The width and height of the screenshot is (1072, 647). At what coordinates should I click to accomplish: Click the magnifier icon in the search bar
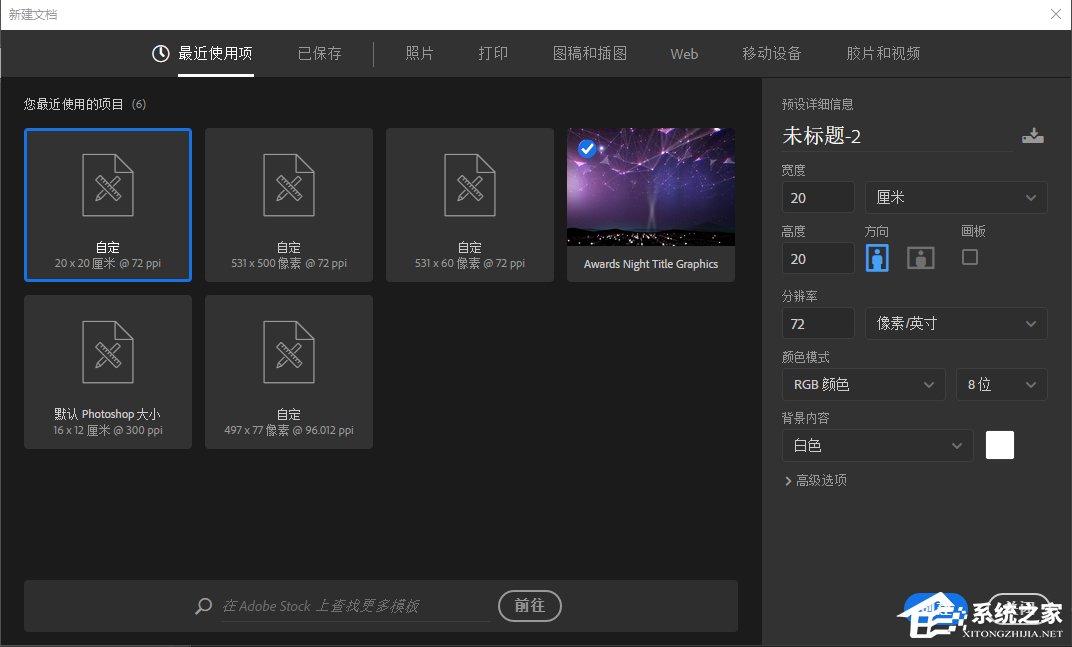(x=203, y=606)
